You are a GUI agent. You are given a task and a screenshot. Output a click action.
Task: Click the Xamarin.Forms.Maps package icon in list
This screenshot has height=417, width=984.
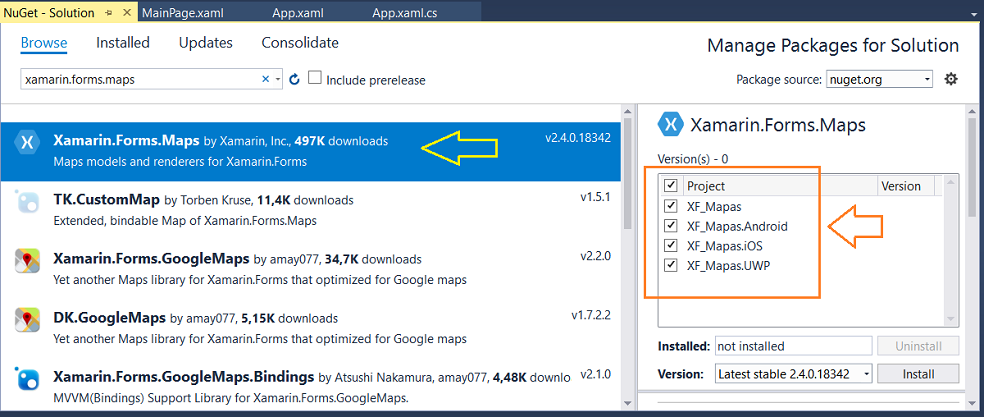pyautogui.click(x=27, y=142)
